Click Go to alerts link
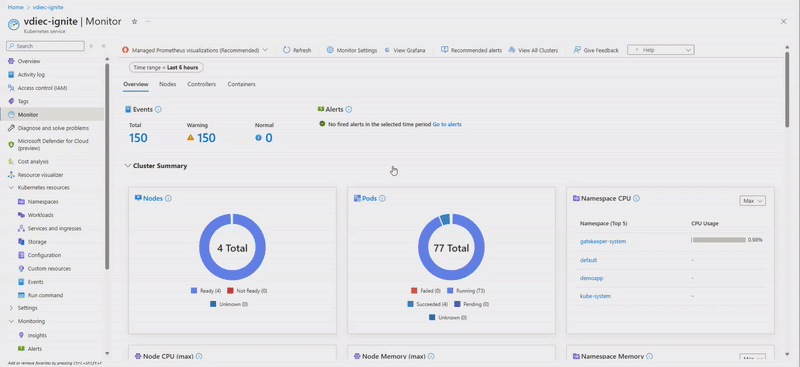The image size is (800, 367). pyautogui.click(x=447, y=124)
